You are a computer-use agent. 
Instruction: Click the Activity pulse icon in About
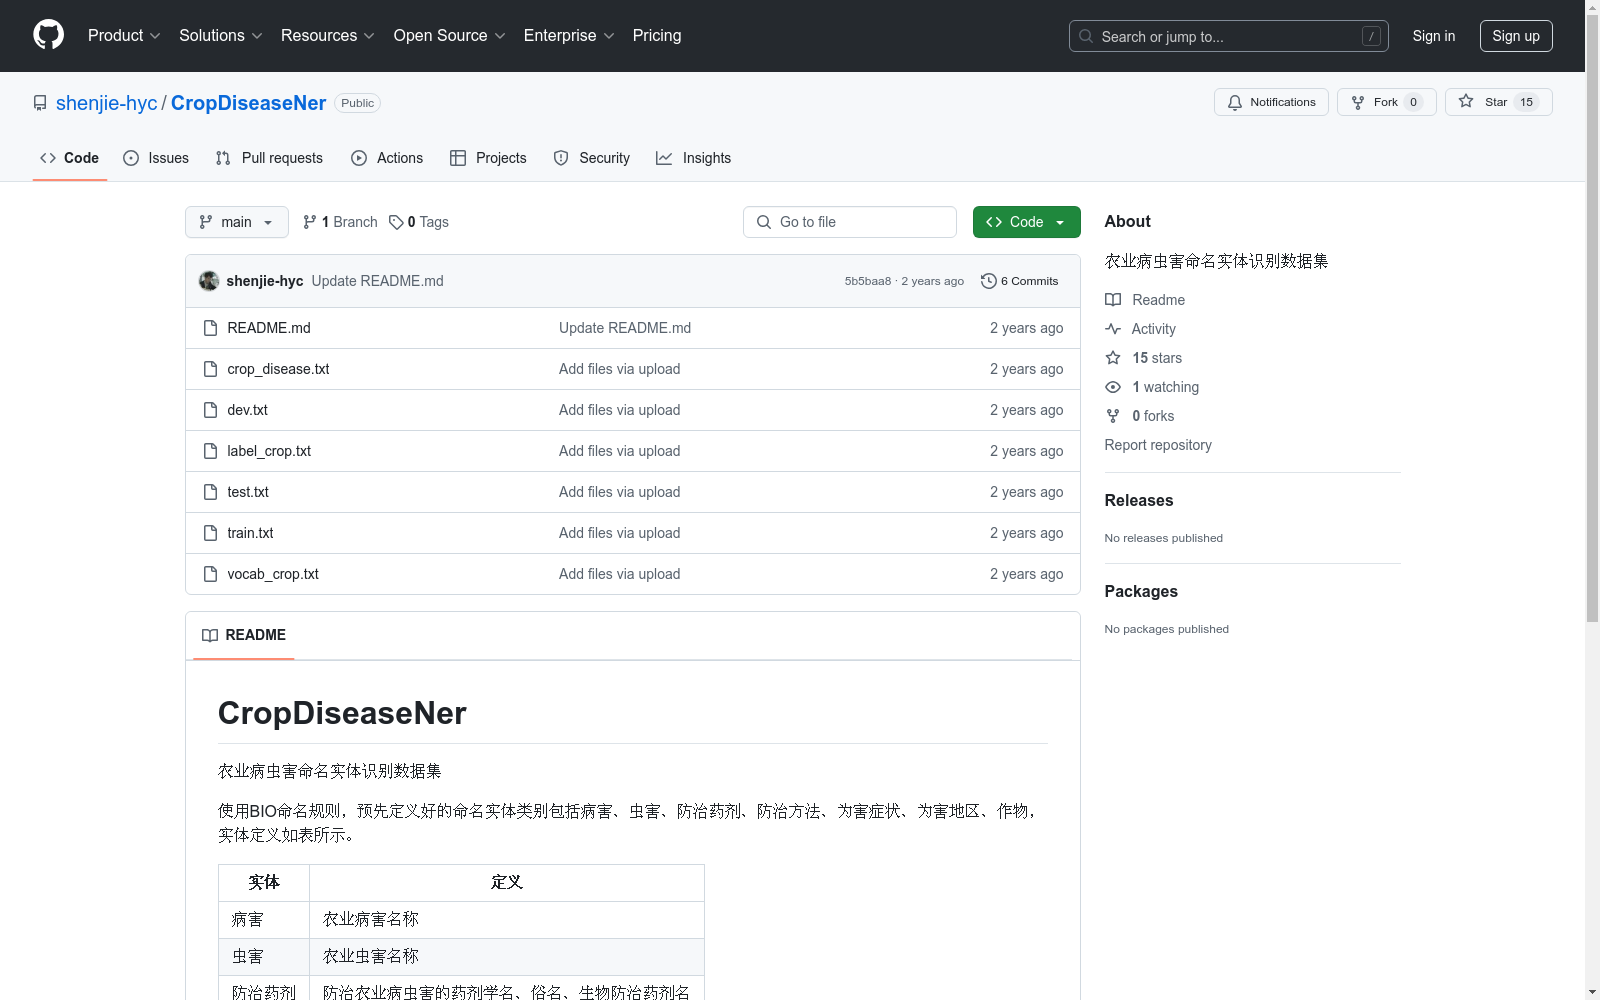(x=1113, y=329)
